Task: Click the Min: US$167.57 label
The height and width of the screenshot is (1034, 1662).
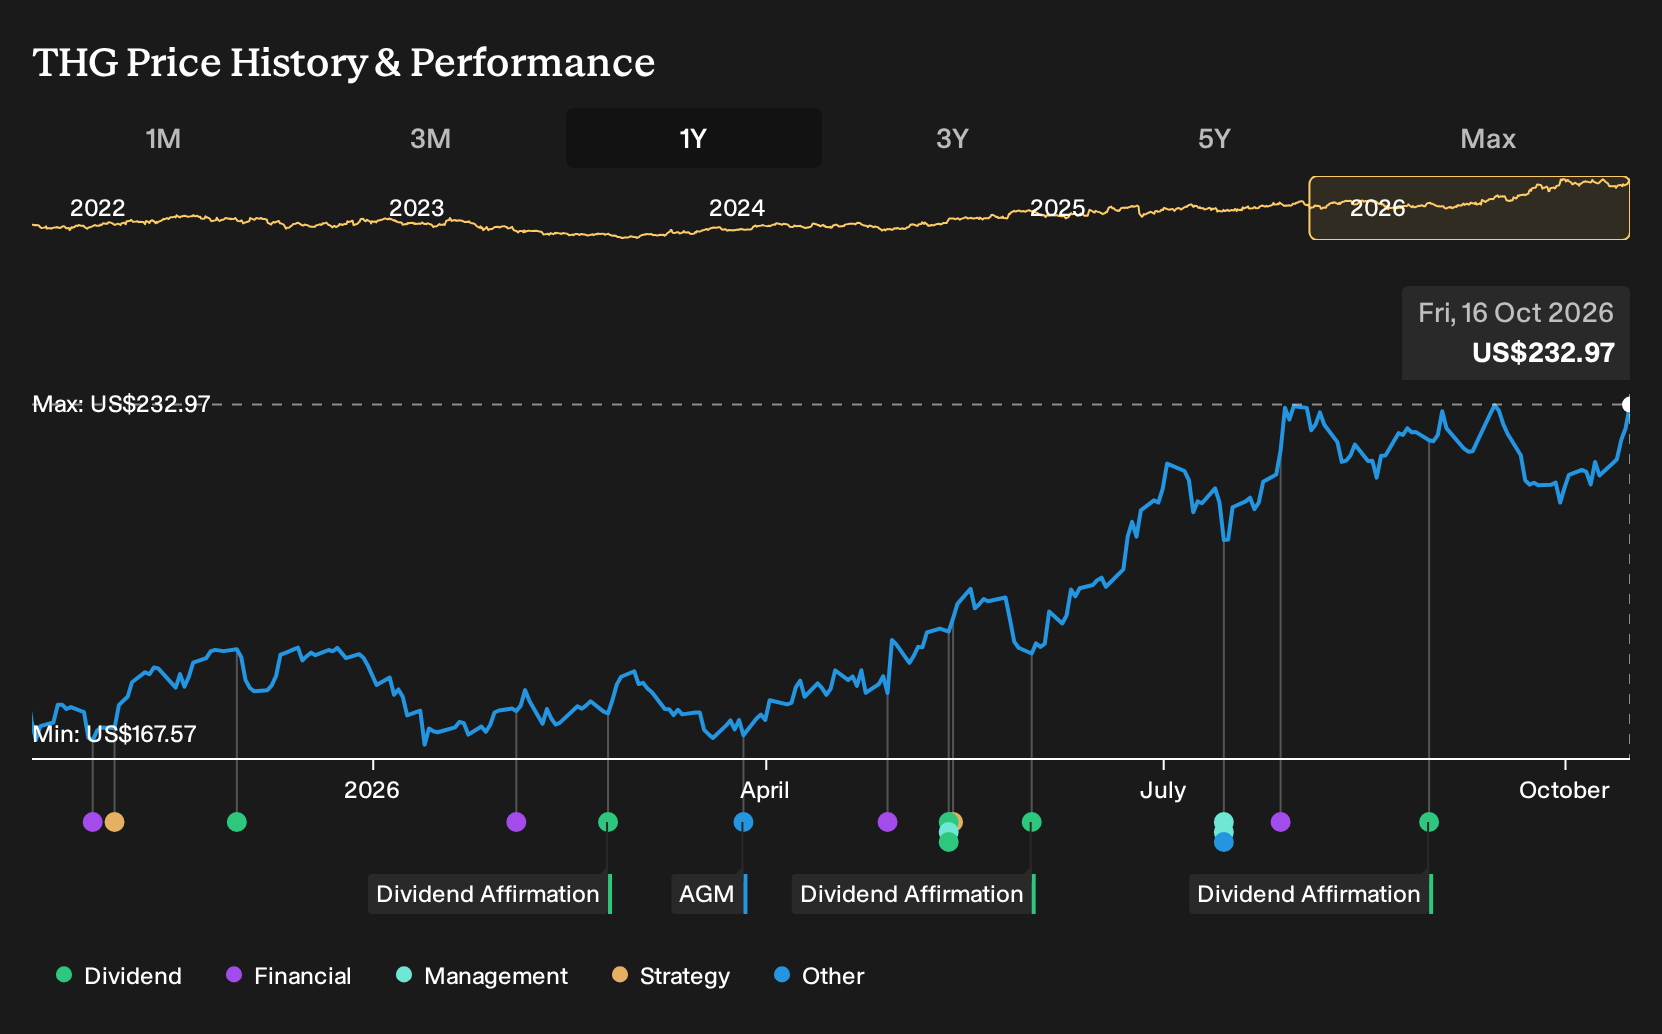Action: (x=115, y=734)
